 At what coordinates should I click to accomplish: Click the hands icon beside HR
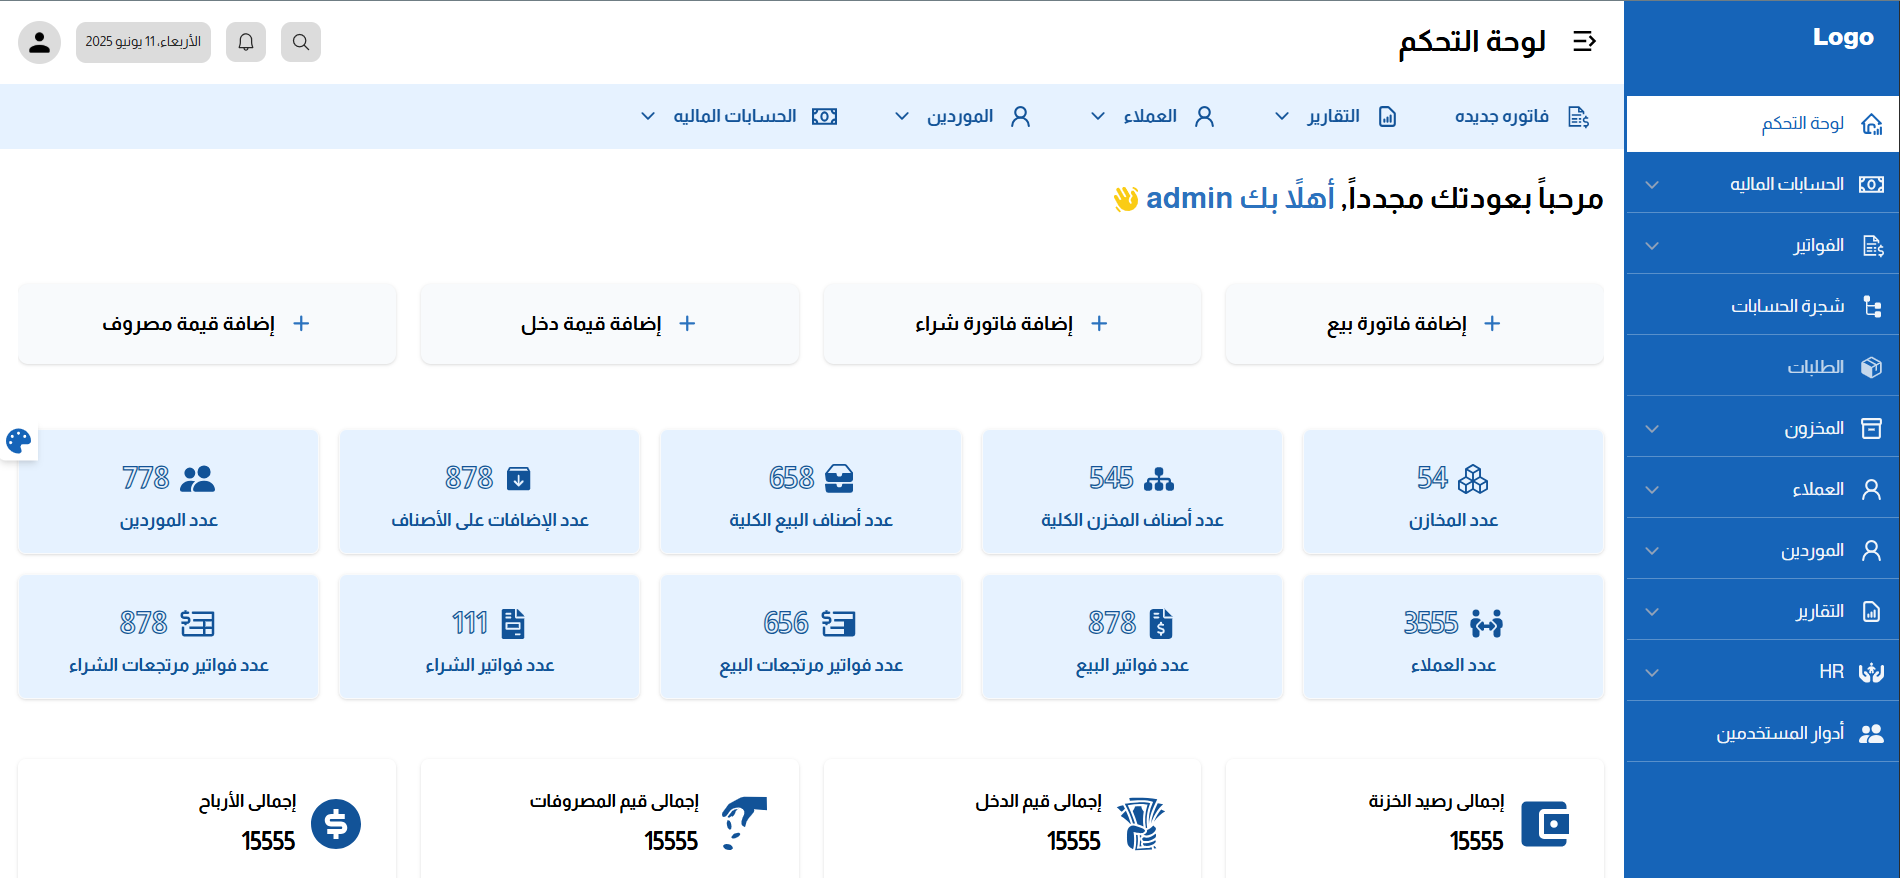pos(1872,673)
